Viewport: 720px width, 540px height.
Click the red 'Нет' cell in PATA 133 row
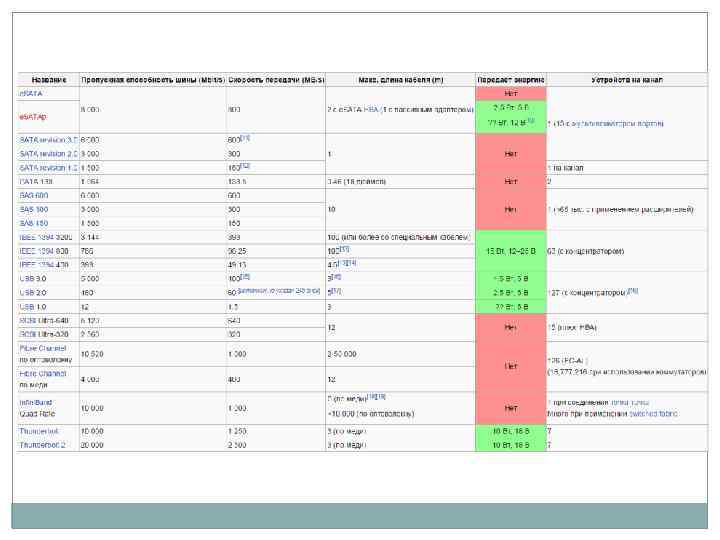coord(511,182)
